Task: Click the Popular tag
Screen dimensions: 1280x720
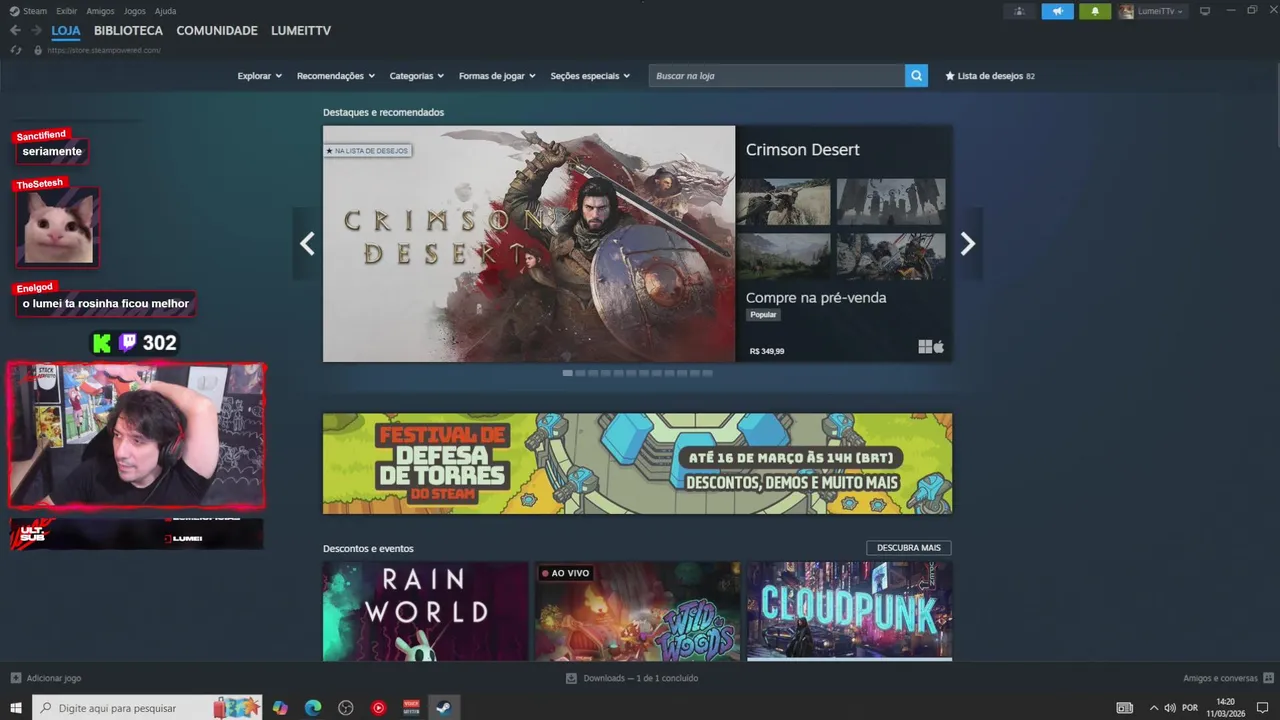Action: (x=763, y=315)
